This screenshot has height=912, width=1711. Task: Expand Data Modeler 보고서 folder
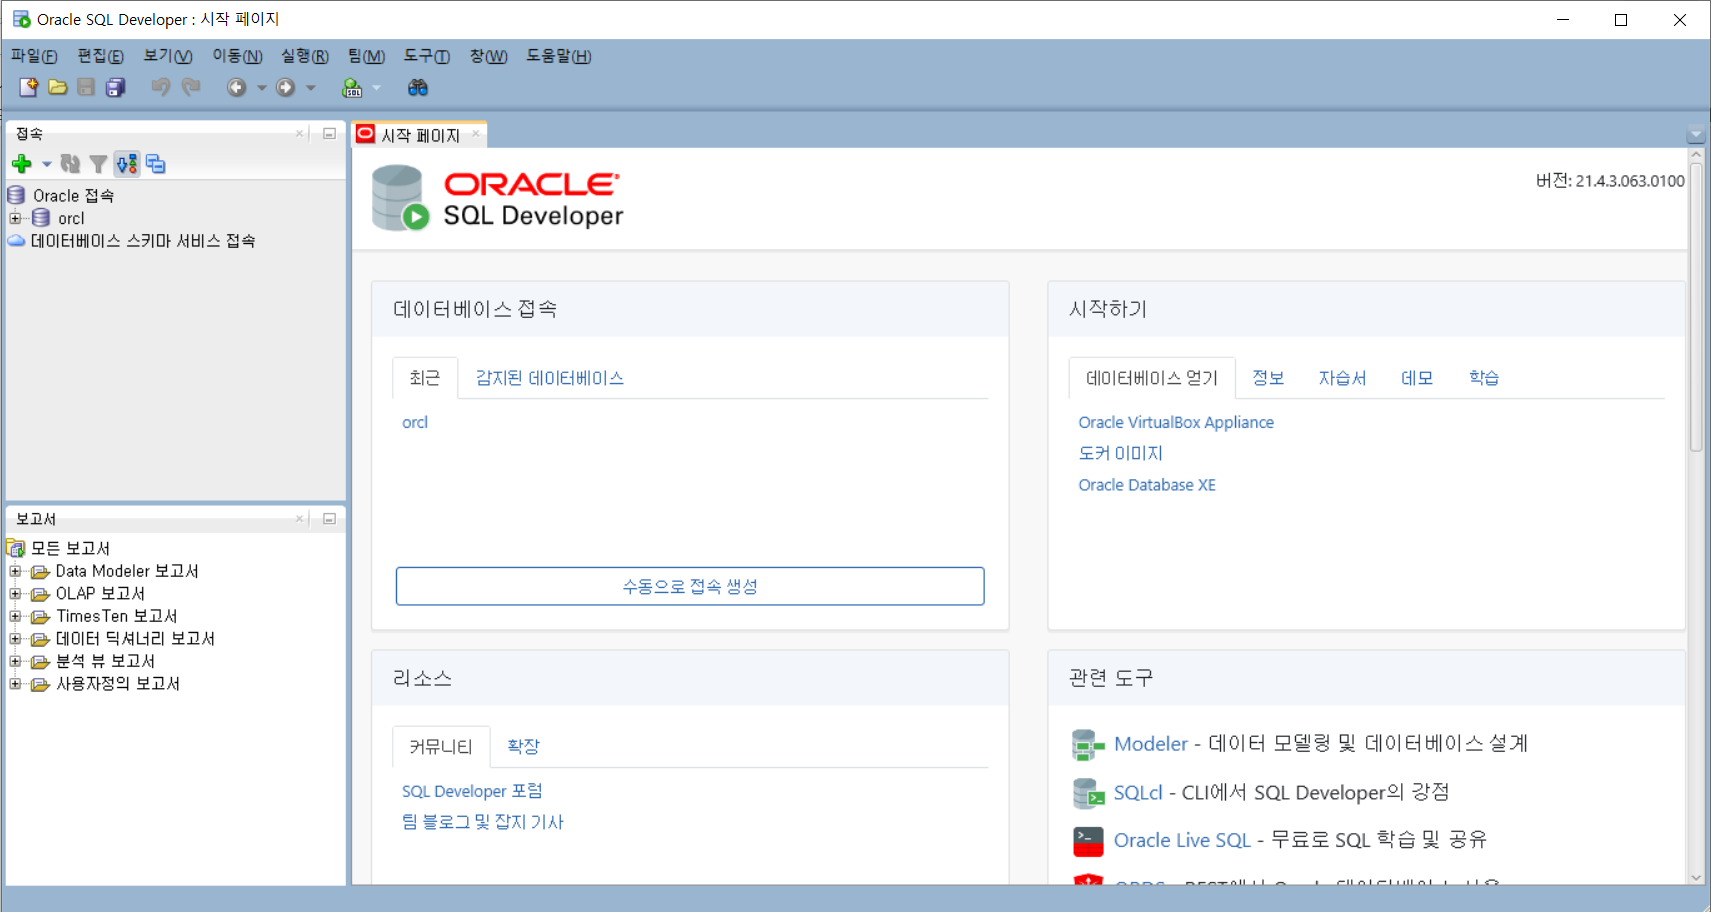15,571
